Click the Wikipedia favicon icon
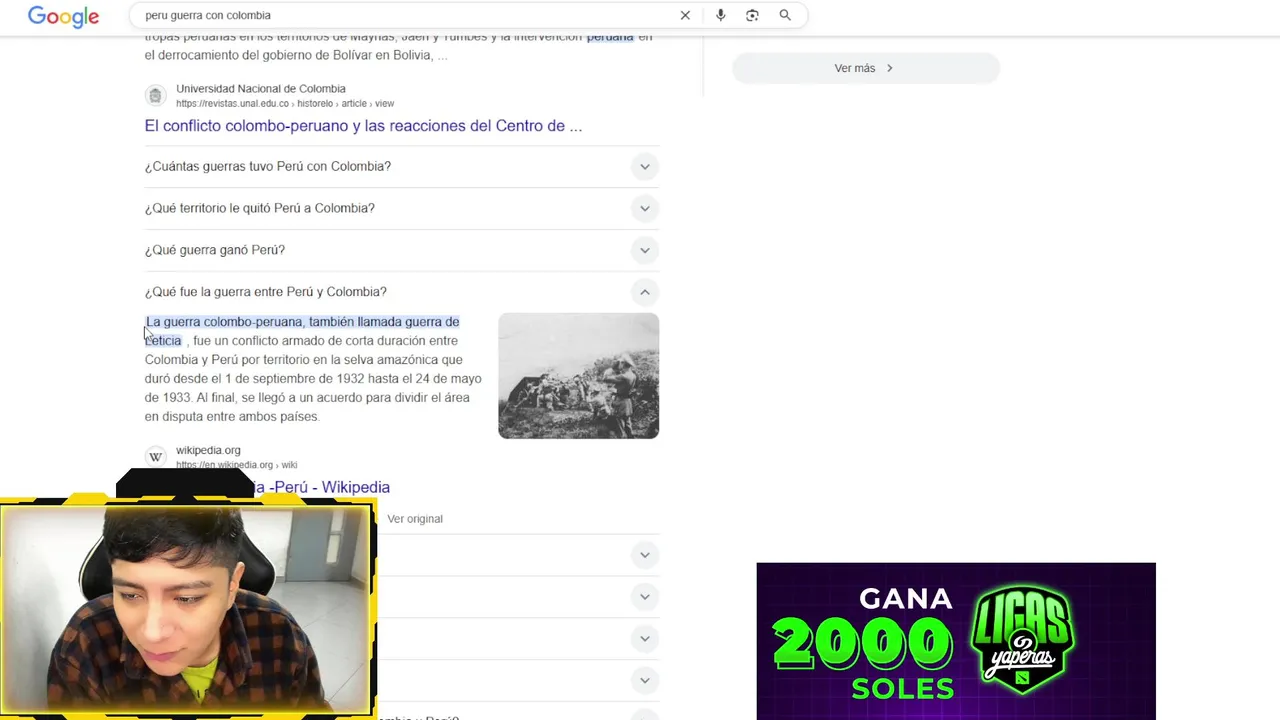1280x720 pixels. 155,457
